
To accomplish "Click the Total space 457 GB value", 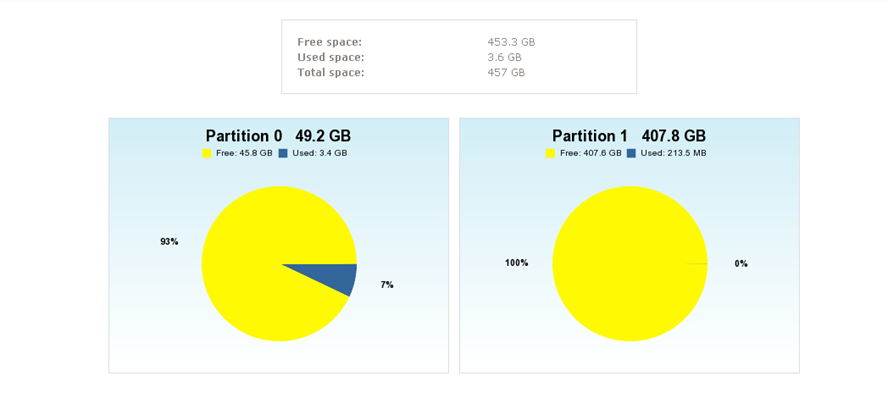I will [x=506, y=73].
